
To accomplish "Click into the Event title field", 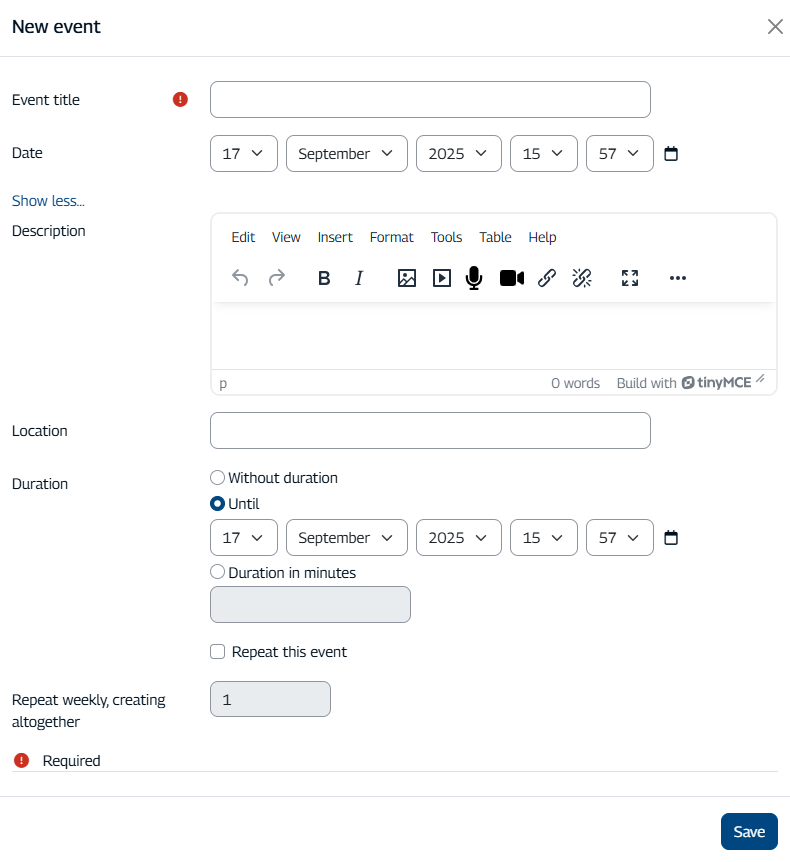I will (x=430, y=100).
